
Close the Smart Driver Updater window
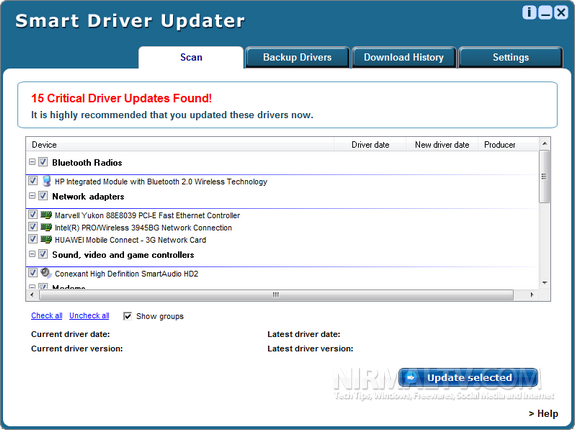561,12
